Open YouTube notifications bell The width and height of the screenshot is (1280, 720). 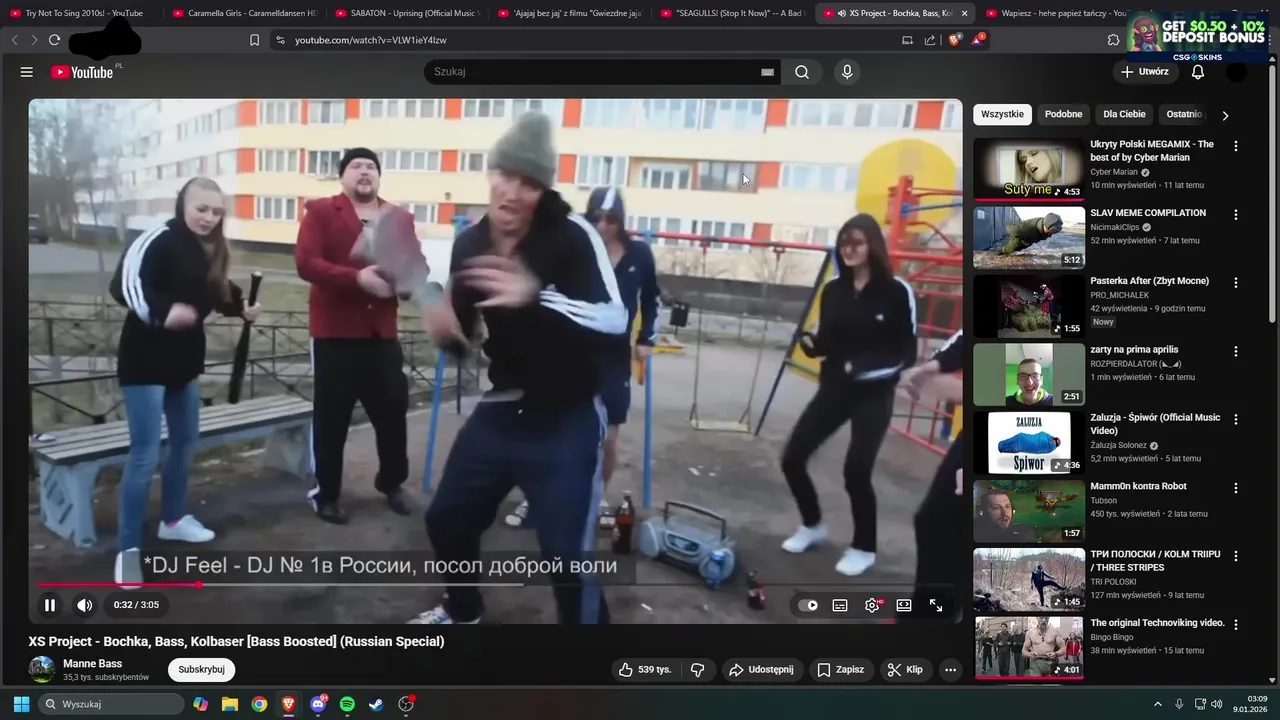click(x=1198, y=72)
